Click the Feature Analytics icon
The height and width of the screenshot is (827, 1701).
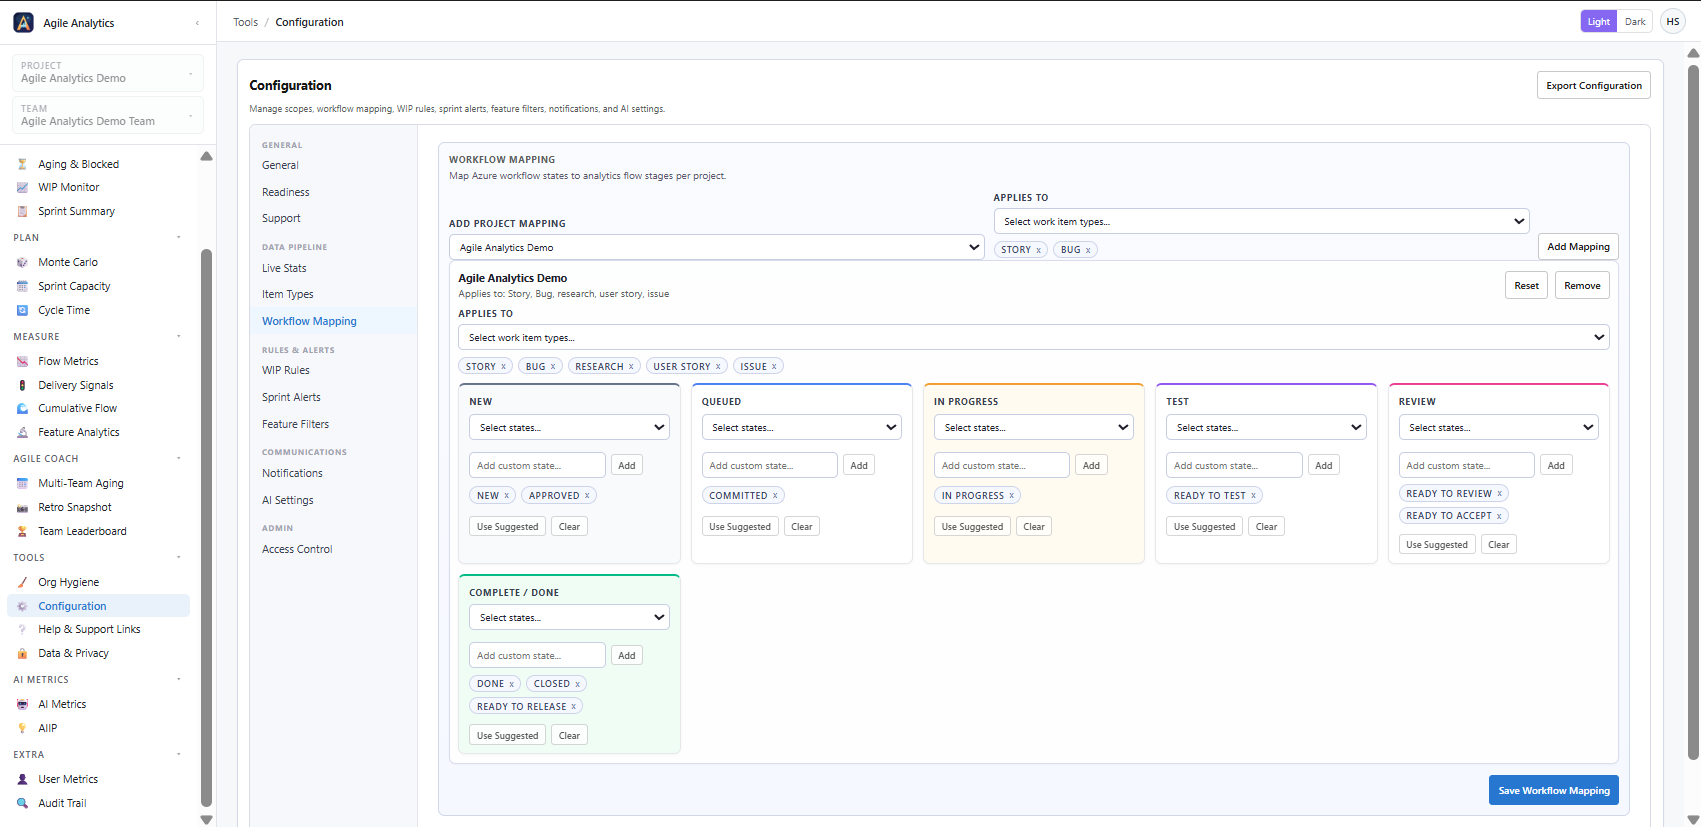click(22, 432)
